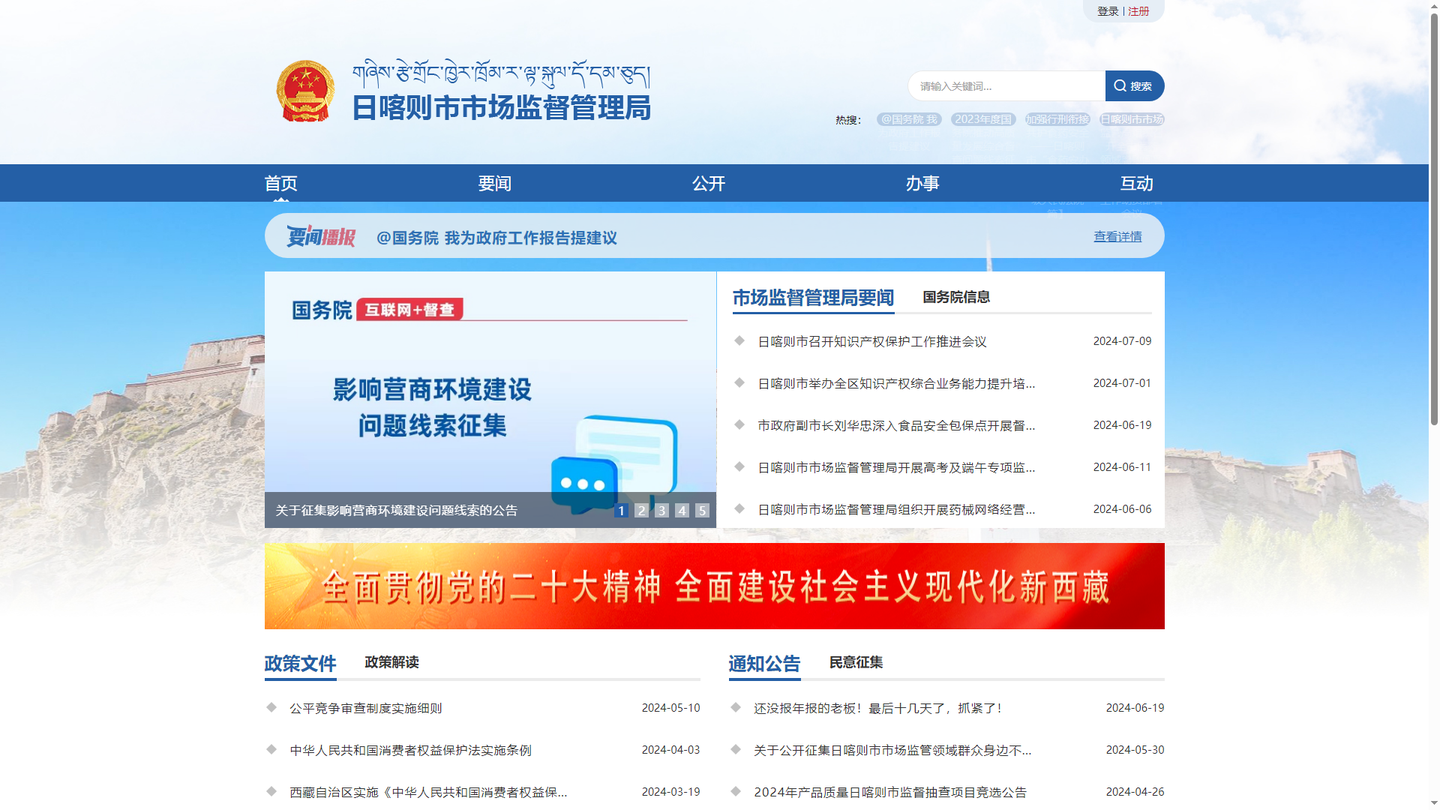Open policy 西藏自治区实施《中华人民共和国消费者权益保...
The width and height of the screenshot is (1440, 810).
click(428, 792)
